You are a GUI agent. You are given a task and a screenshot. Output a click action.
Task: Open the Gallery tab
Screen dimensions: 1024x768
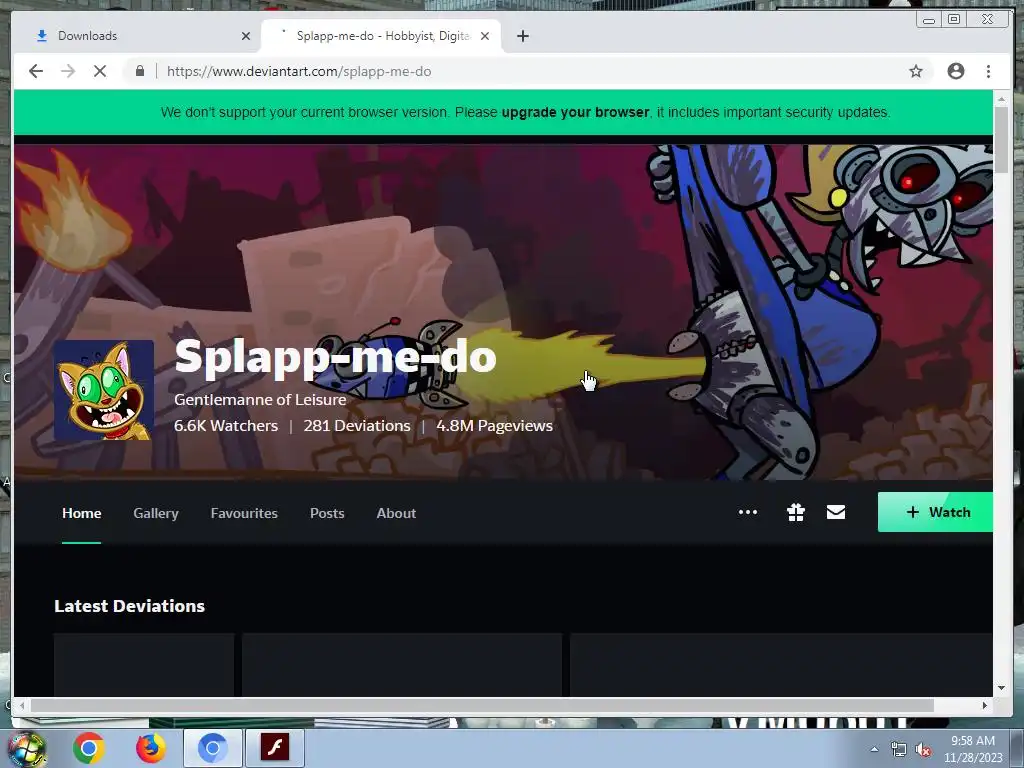[x=156, y=513]
